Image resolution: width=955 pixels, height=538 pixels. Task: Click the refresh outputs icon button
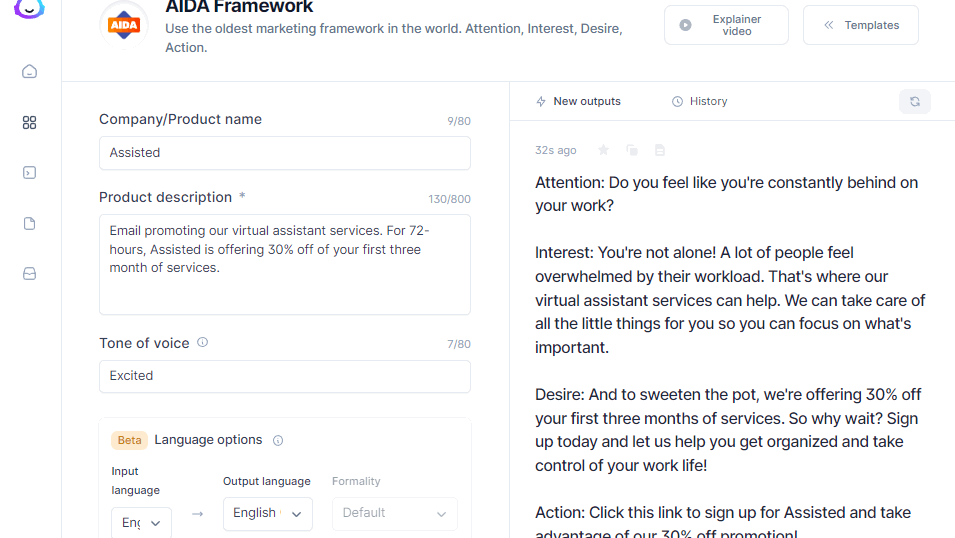[914, 101]
